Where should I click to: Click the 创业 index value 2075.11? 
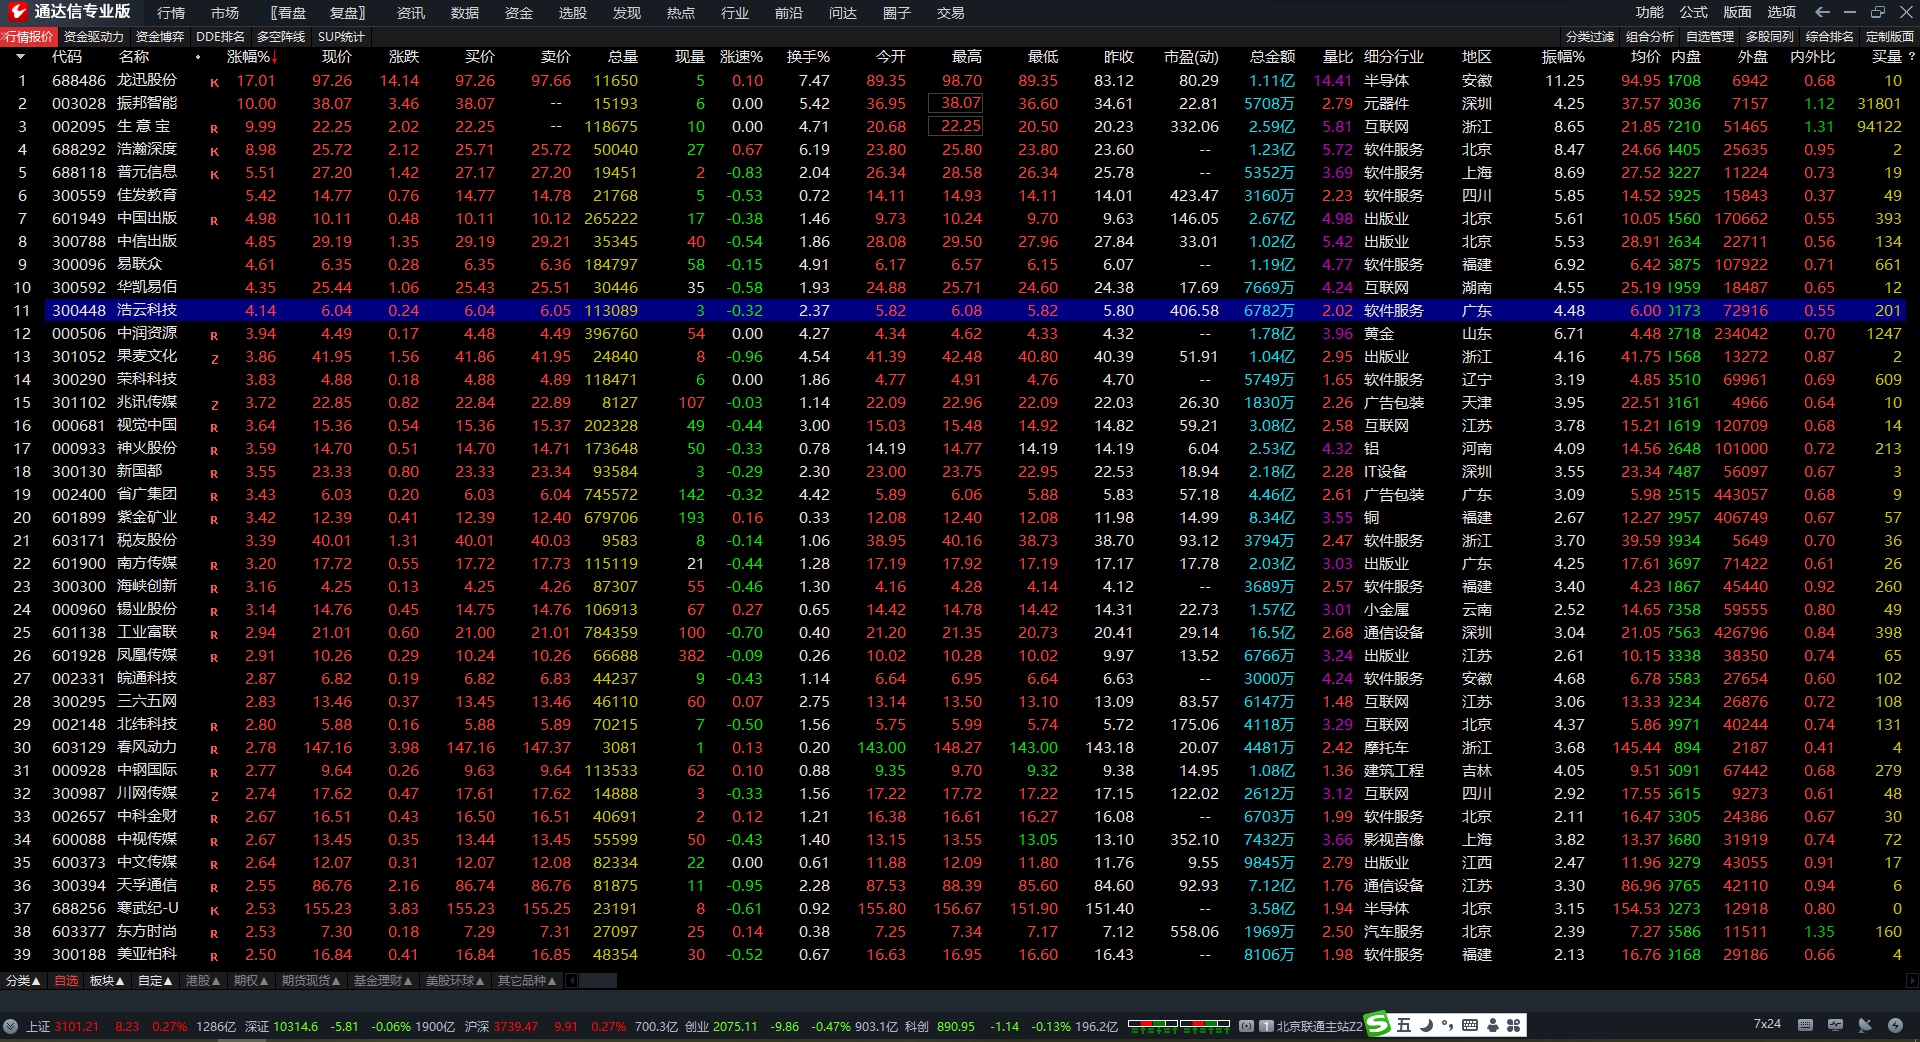point(735,1026)
